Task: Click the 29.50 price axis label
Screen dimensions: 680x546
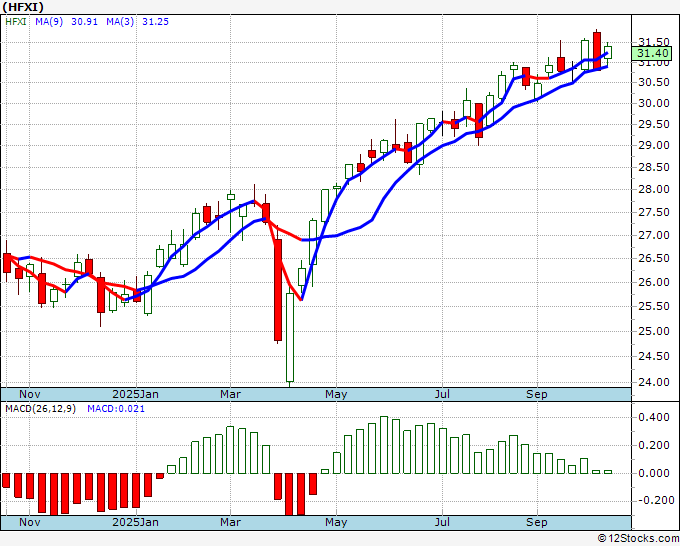Action: coord(654,124)
